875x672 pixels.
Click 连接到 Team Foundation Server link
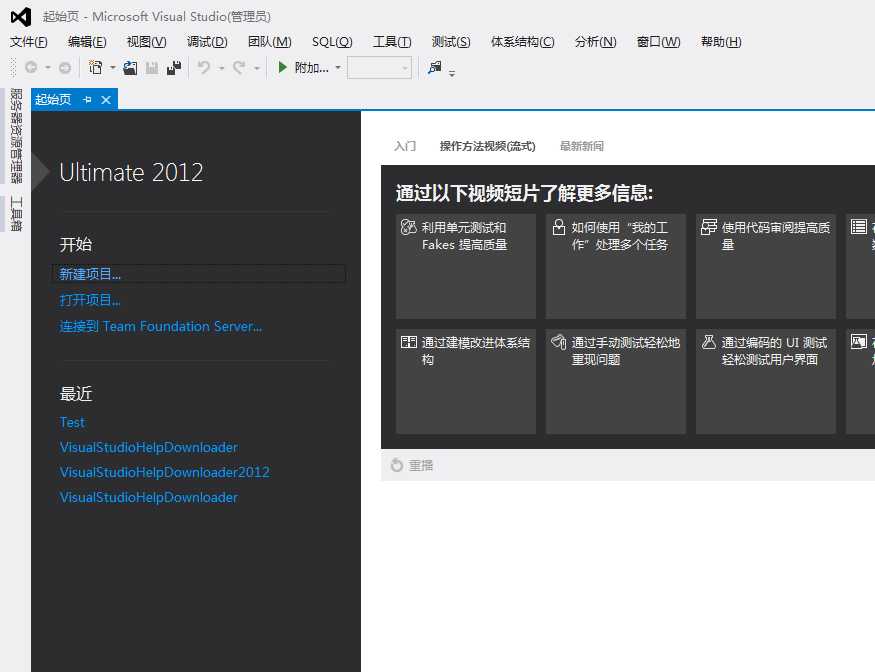161,327
